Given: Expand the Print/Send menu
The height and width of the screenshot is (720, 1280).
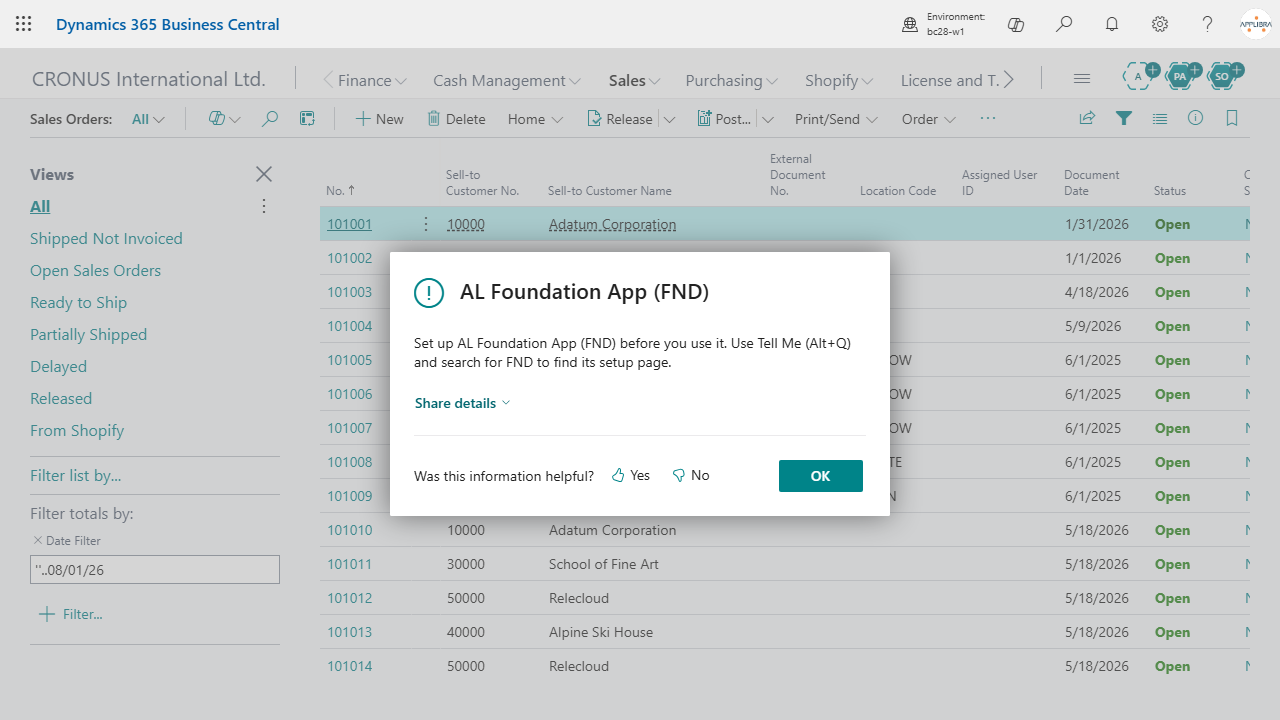Looking at the screenshot, I should click(x=837, y=119).
